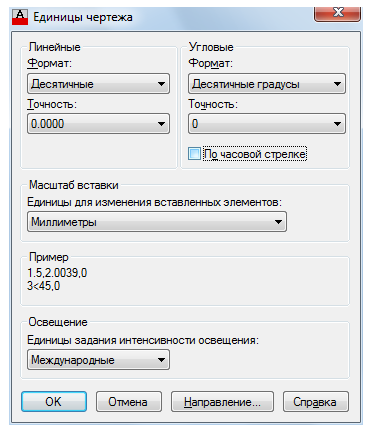The height and width of the screenshot is (432, 371).
Task: Click the AutoCAD icon in title bar
Action: 20,17
